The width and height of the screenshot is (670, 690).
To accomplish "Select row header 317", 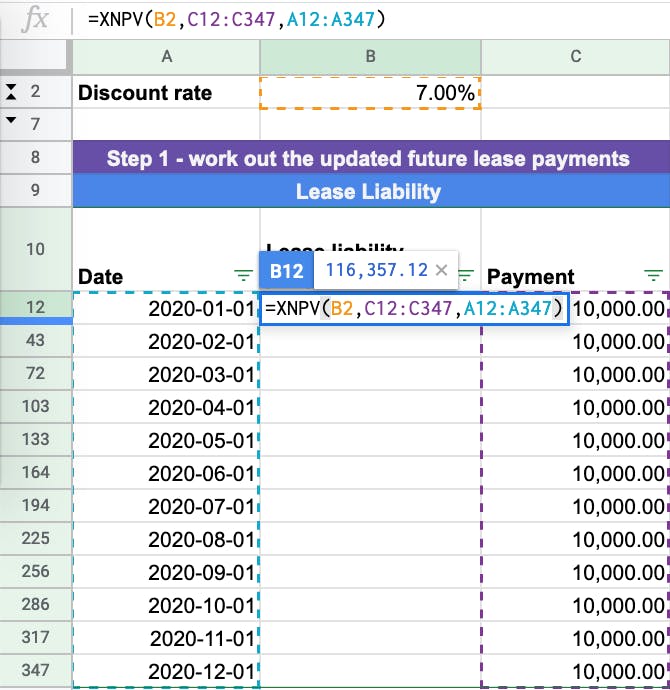I will tap(36, 637).
